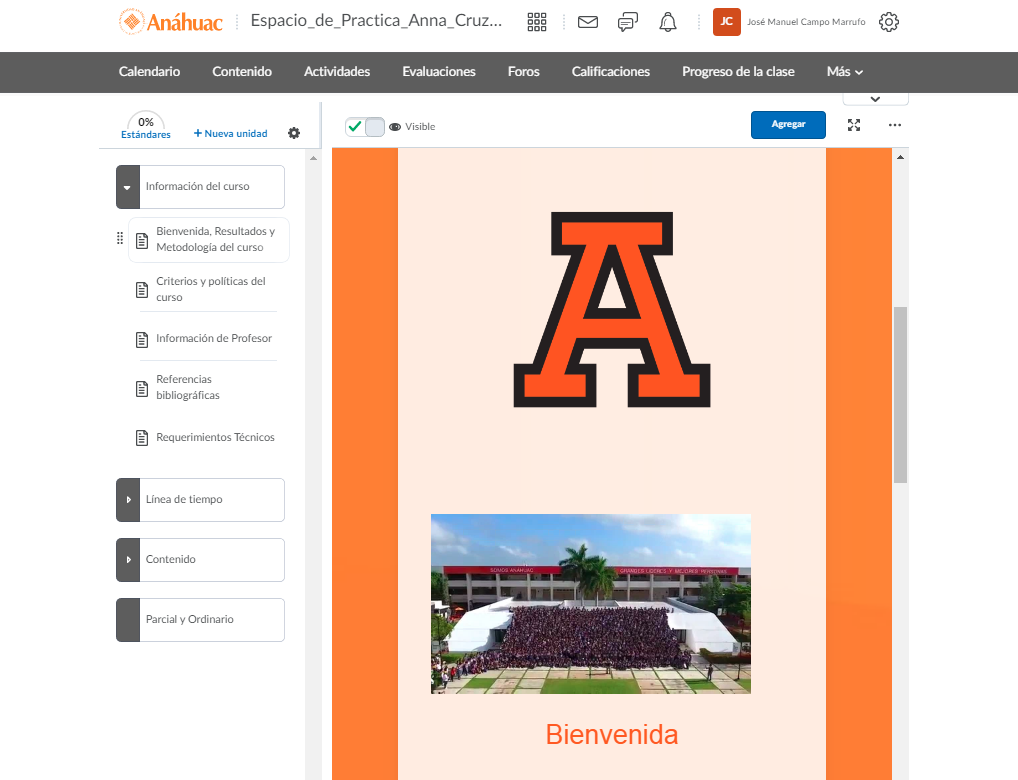Click the sidebar settings gear icon
This screenshot has height=780, width=1018.
(x=294, y=133)
